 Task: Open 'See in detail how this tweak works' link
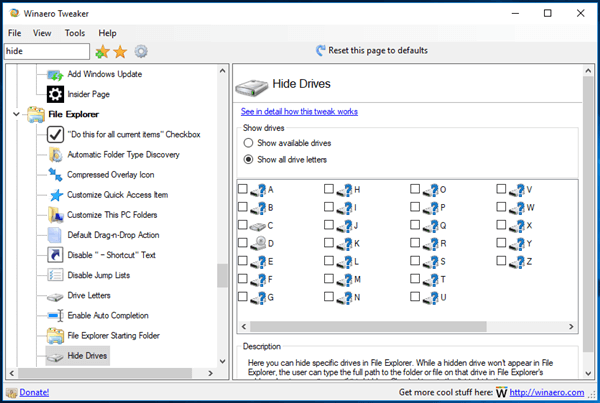pyautogui.click(x=299, y=112)
